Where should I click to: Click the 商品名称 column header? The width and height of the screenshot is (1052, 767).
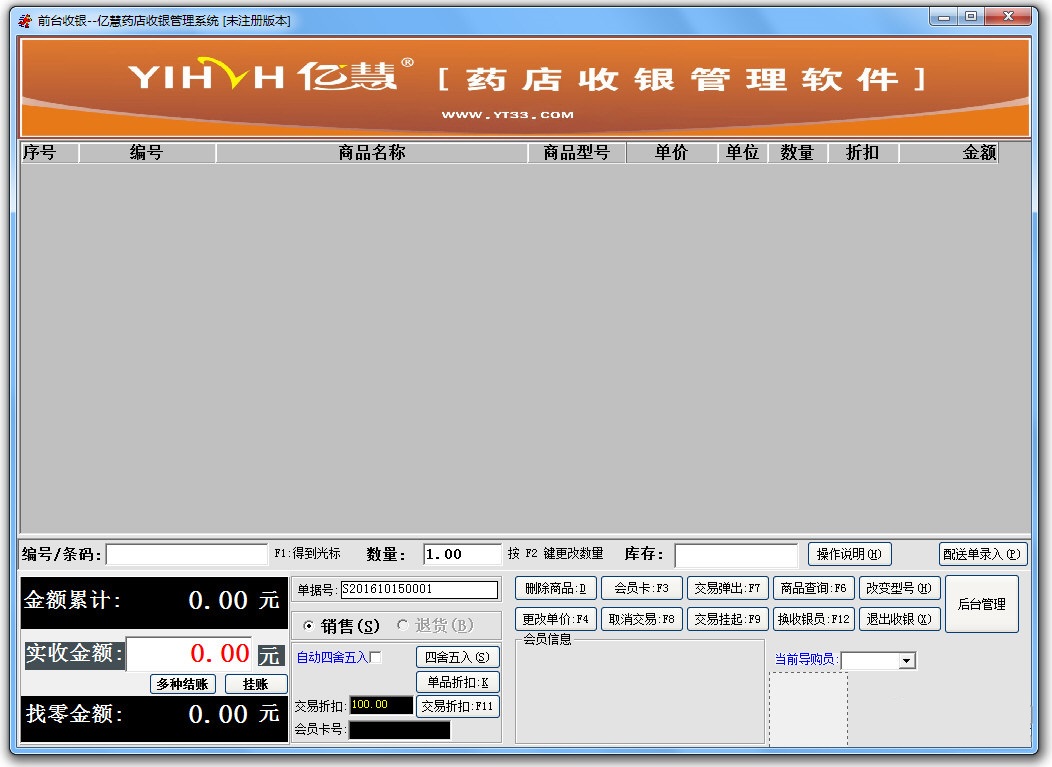click(x=372, y=153)
